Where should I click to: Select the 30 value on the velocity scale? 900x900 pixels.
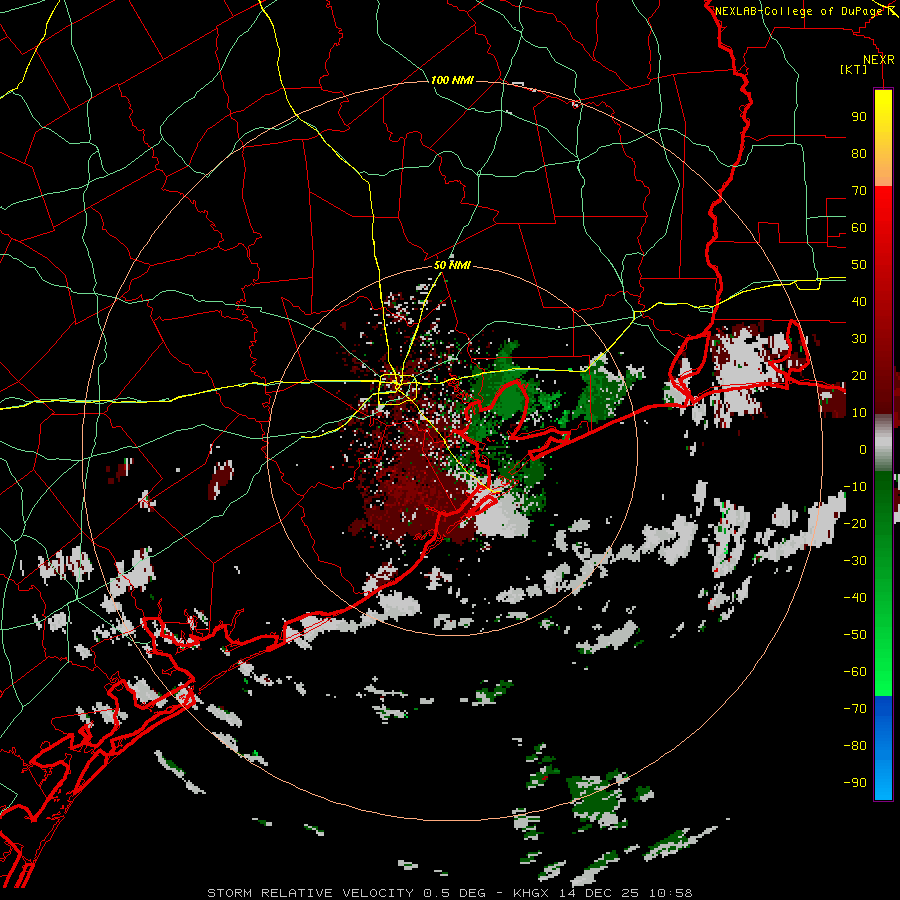[x=859, y=339]
